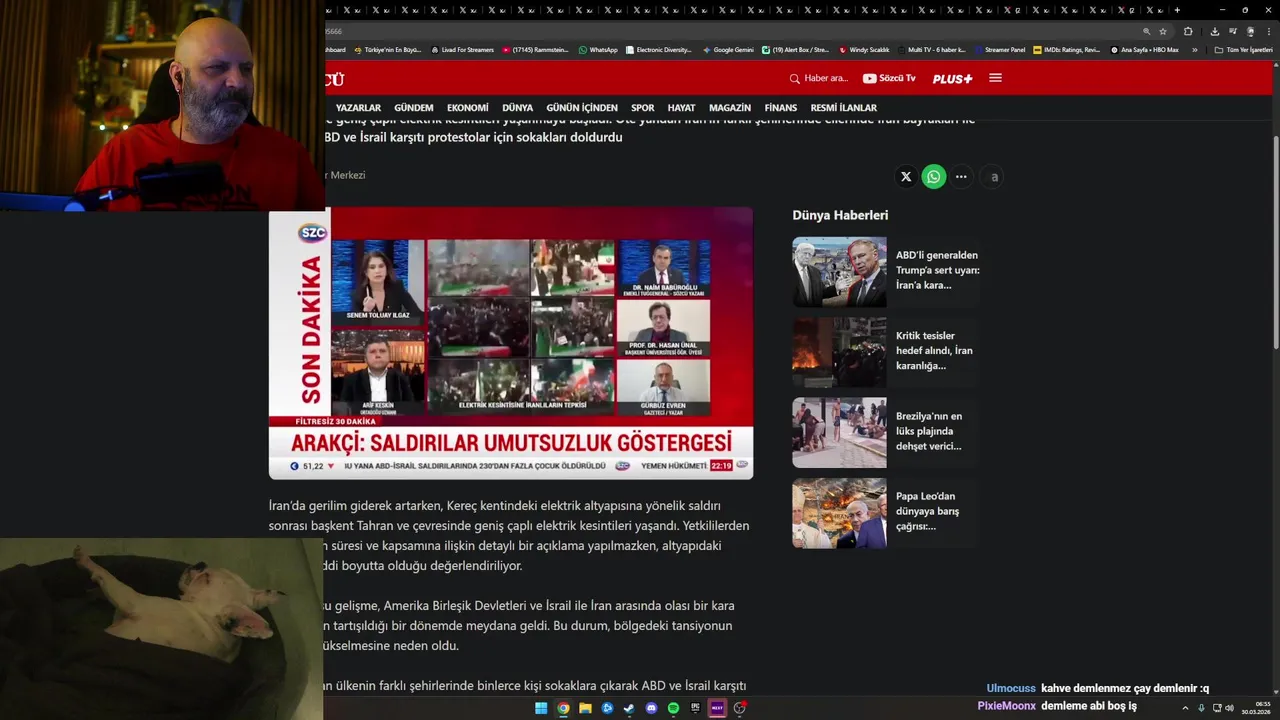Open 'ABD'li generalden Trump'a sert uyarı' headline
The image size is (1280, 720).
938,270
